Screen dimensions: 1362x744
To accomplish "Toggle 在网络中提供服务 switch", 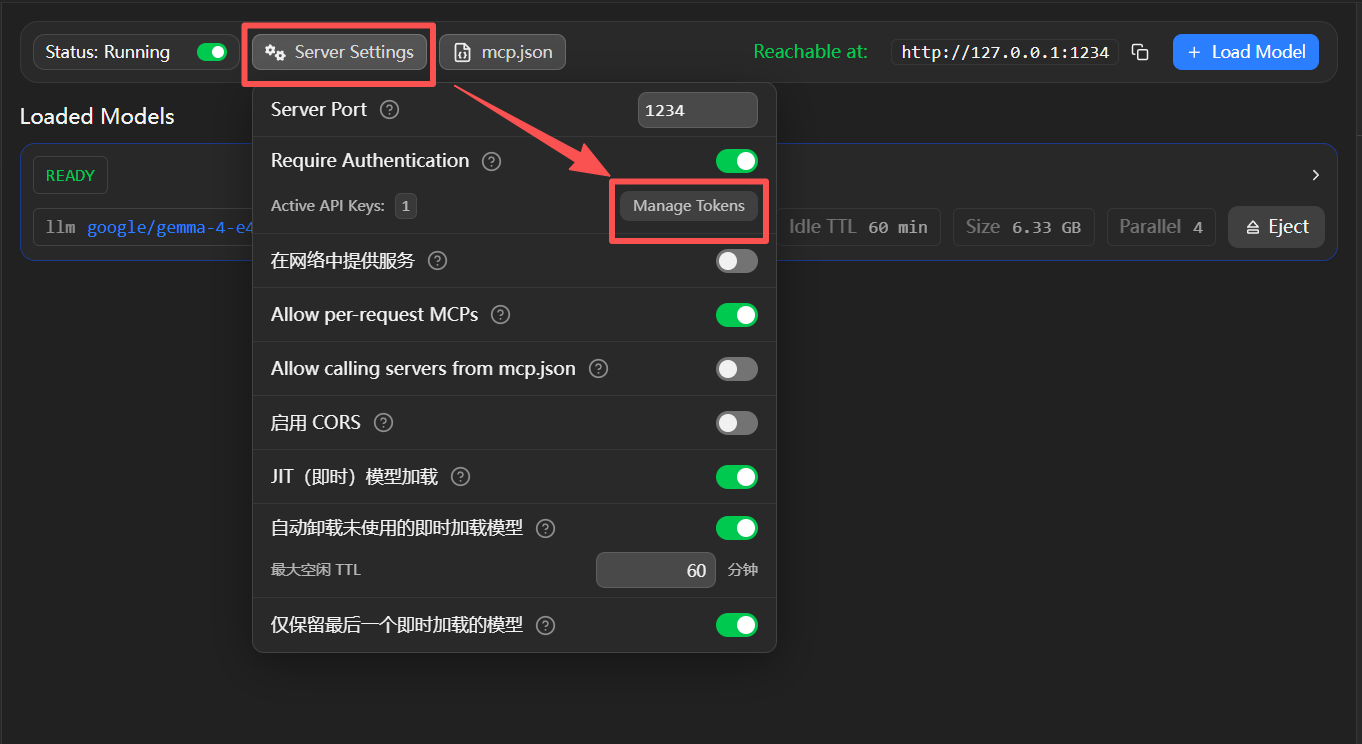I will [737, 261].
